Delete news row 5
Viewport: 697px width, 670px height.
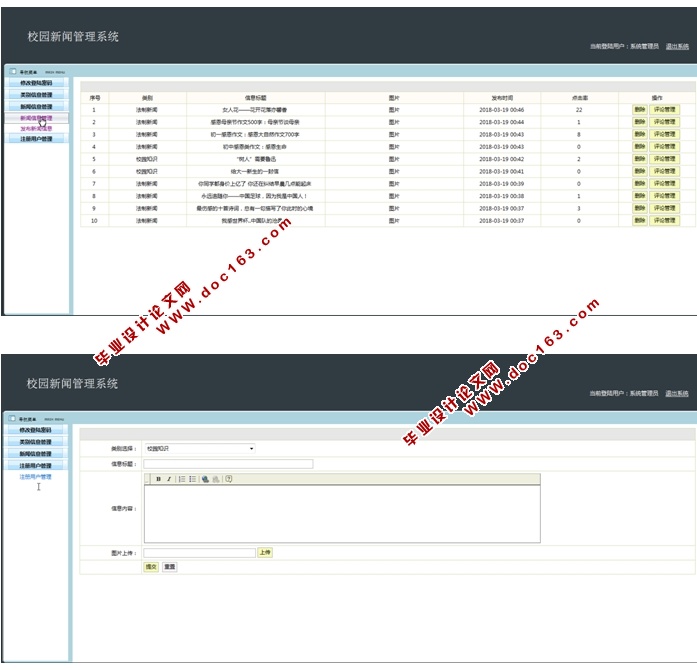pos(640,159)
